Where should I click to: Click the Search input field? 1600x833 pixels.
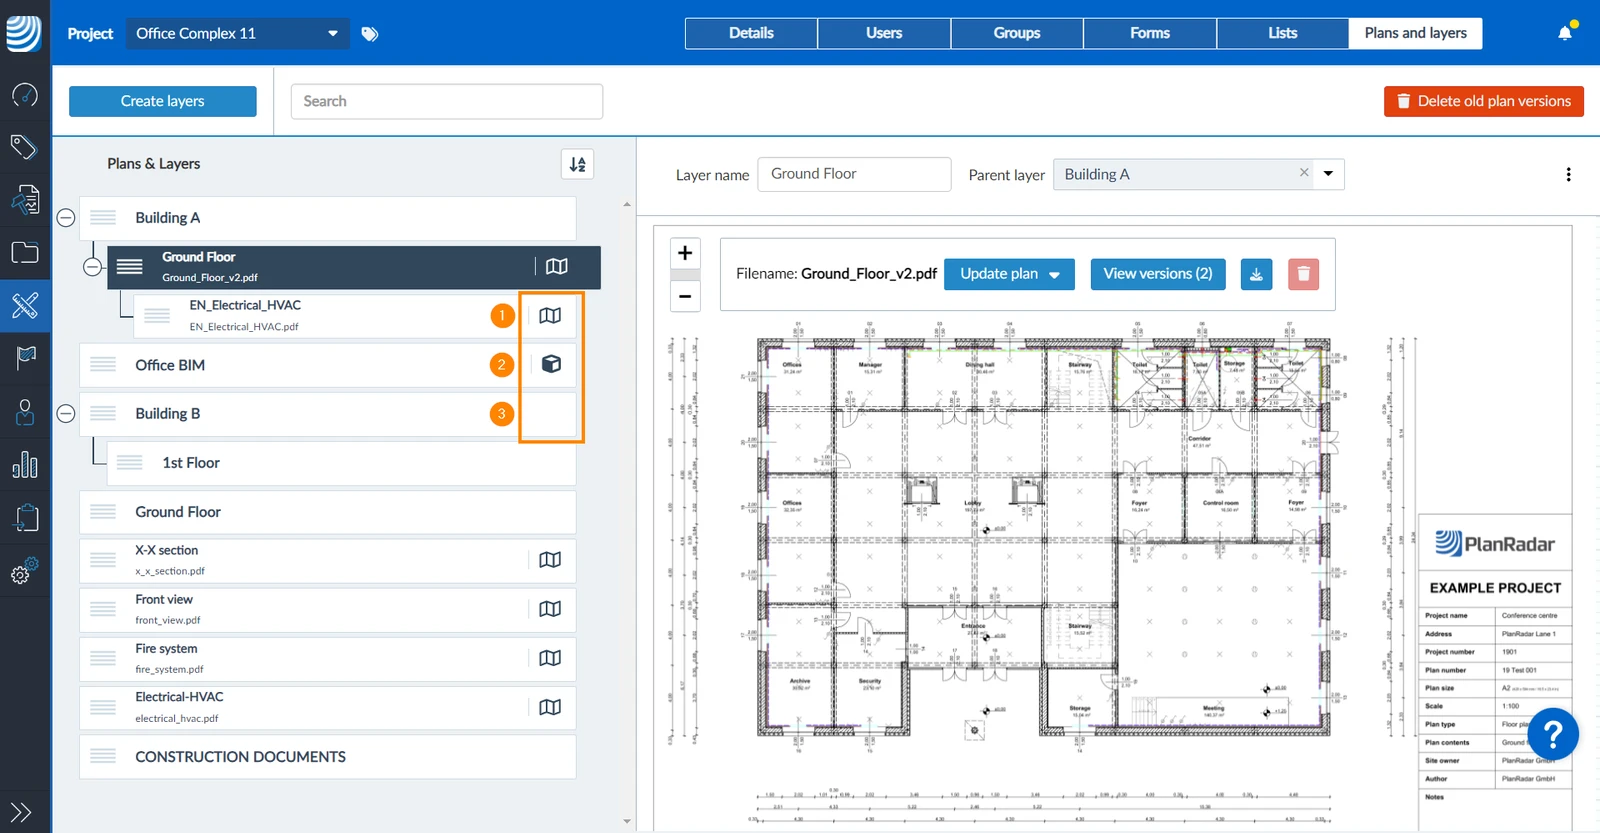click(447, 101)
